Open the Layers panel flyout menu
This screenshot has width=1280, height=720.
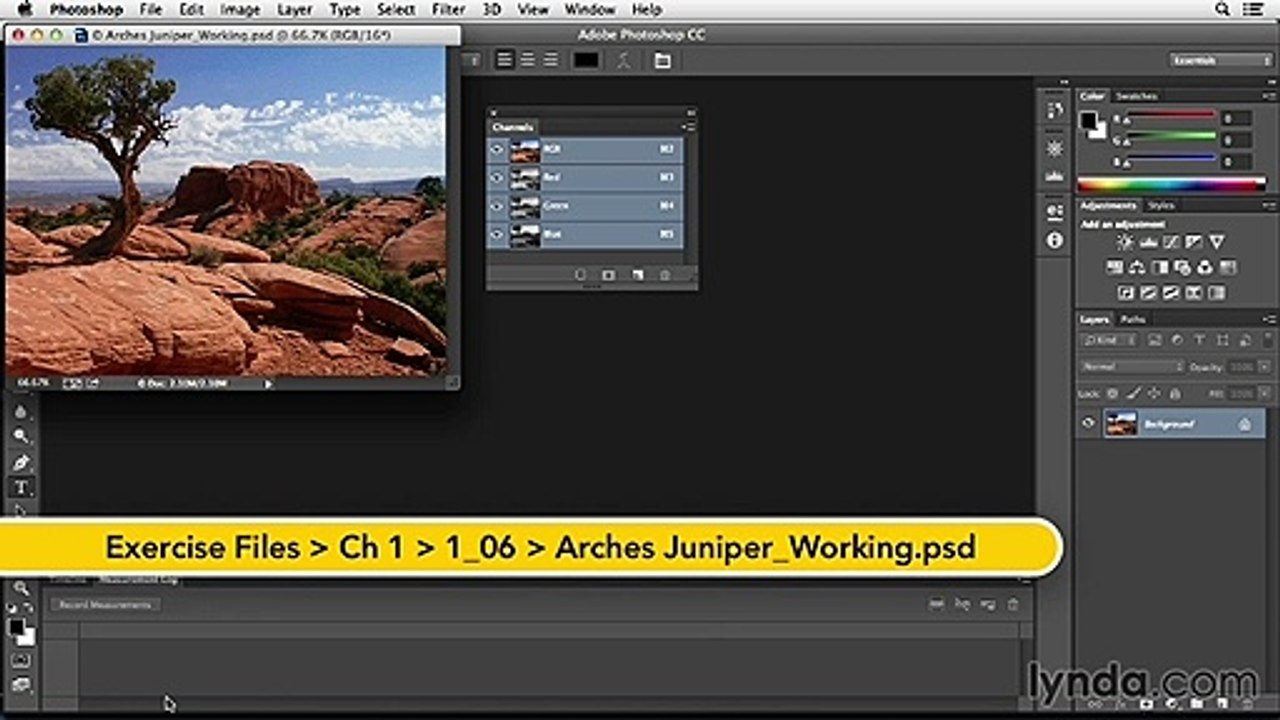tap(1269, 319)
